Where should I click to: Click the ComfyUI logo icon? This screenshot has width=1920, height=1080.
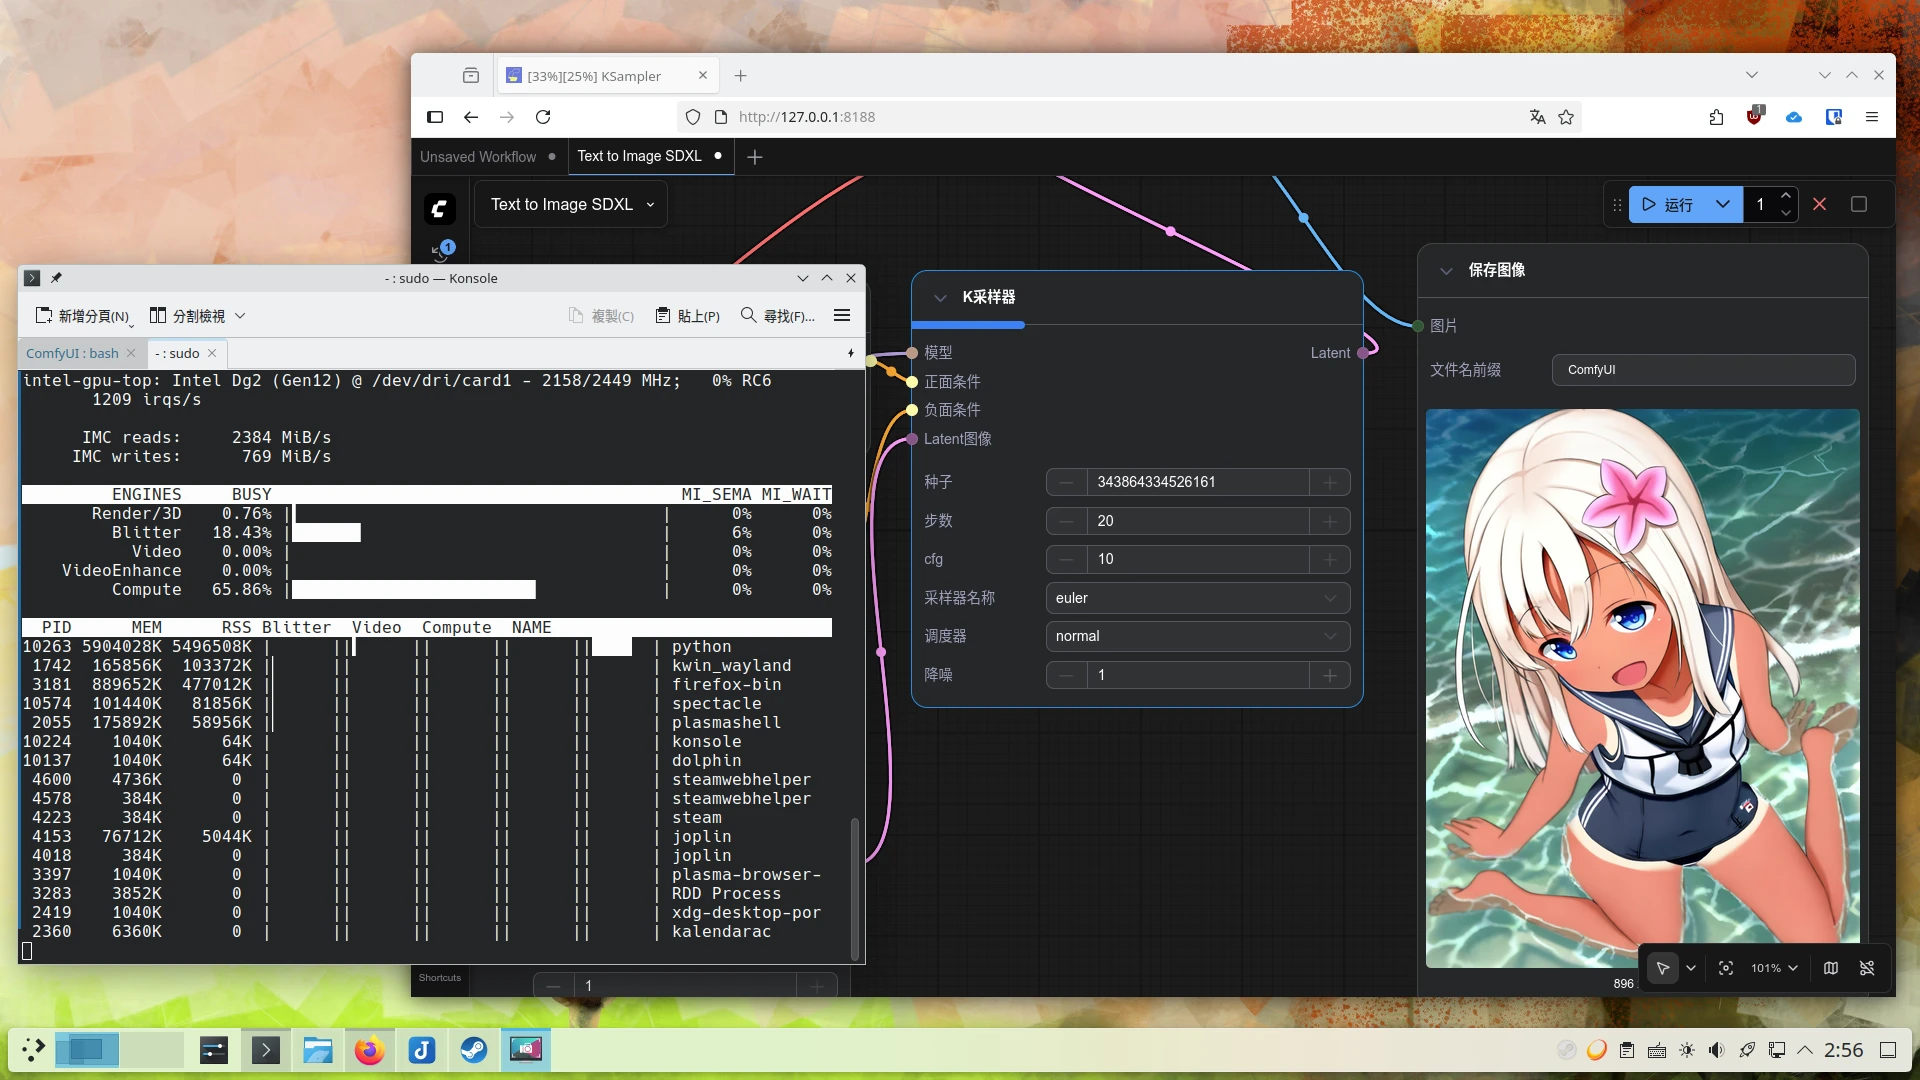coord(439,208)
